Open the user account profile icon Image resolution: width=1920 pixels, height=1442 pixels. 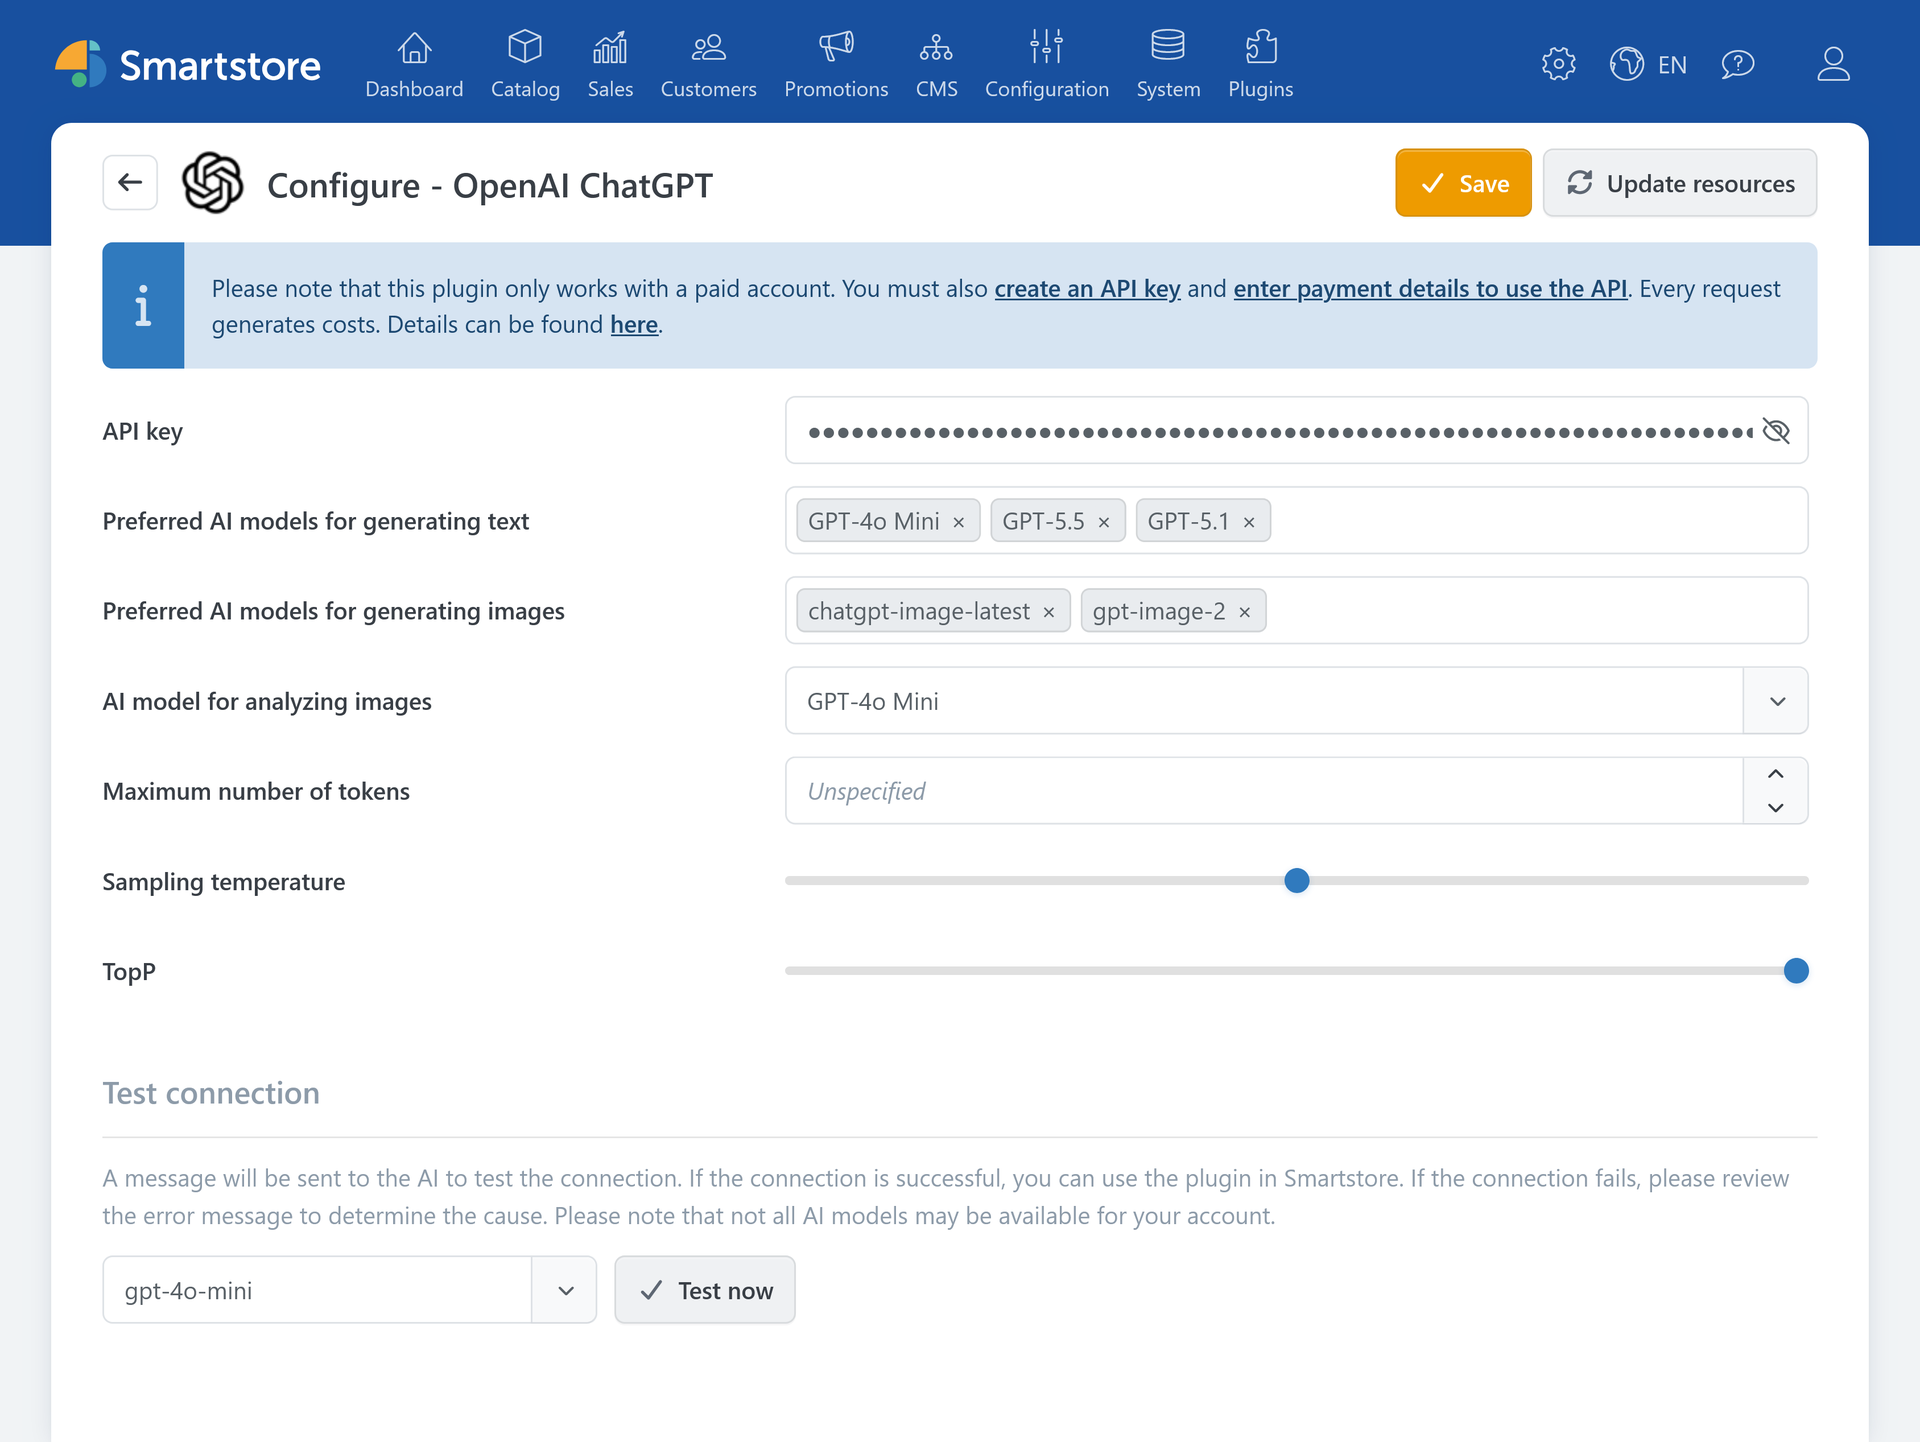pyautogui.click(x=1833, y=64)
